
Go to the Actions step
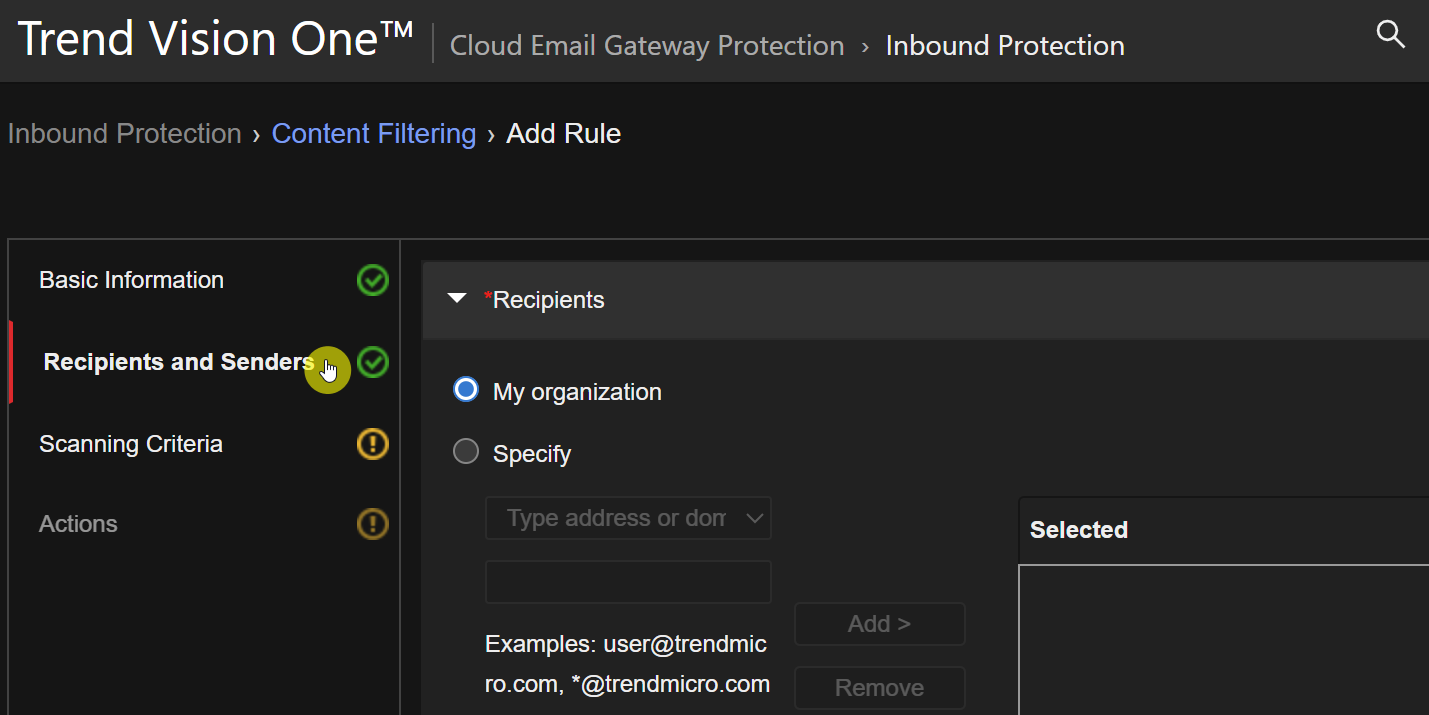tap(78, 524)
